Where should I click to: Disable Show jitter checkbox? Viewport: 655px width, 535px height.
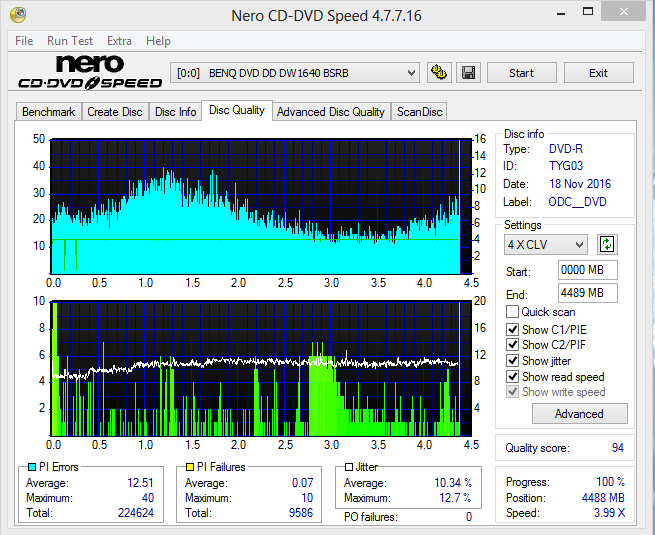click(512, 360)
